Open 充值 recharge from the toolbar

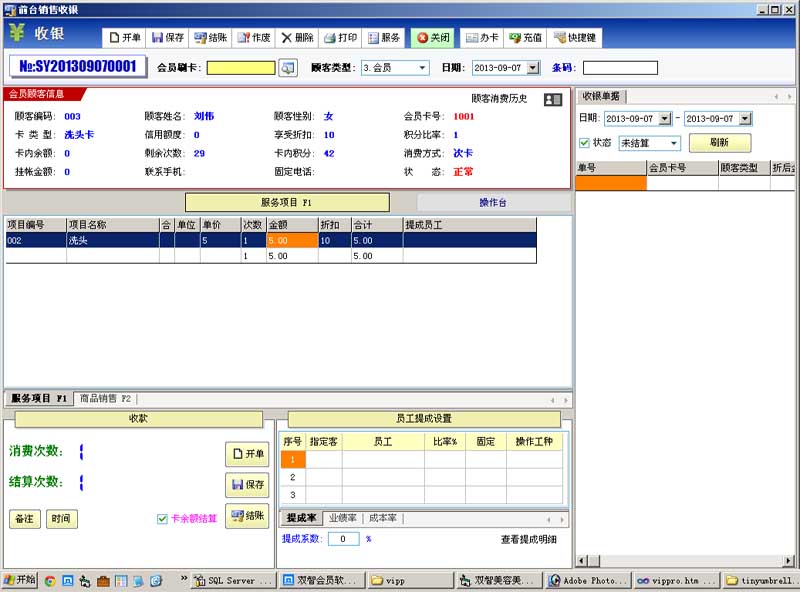pyautogui.click(x=526, y=38)
